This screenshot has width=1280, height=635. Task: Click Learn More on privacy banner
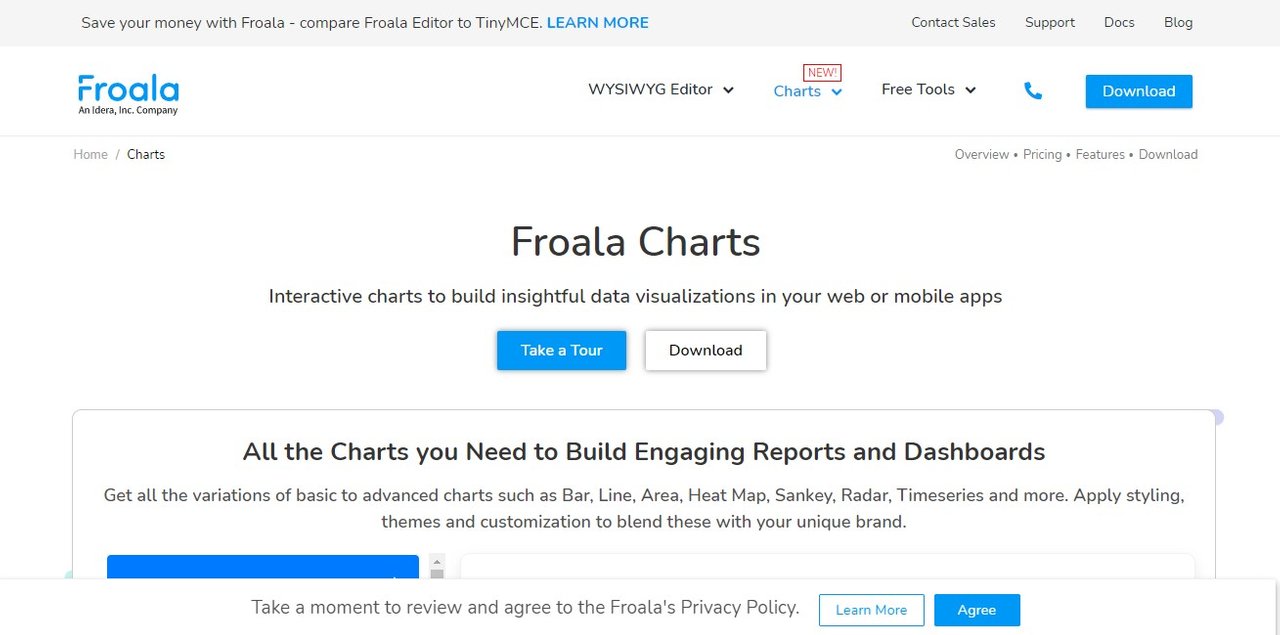(871, 610)
